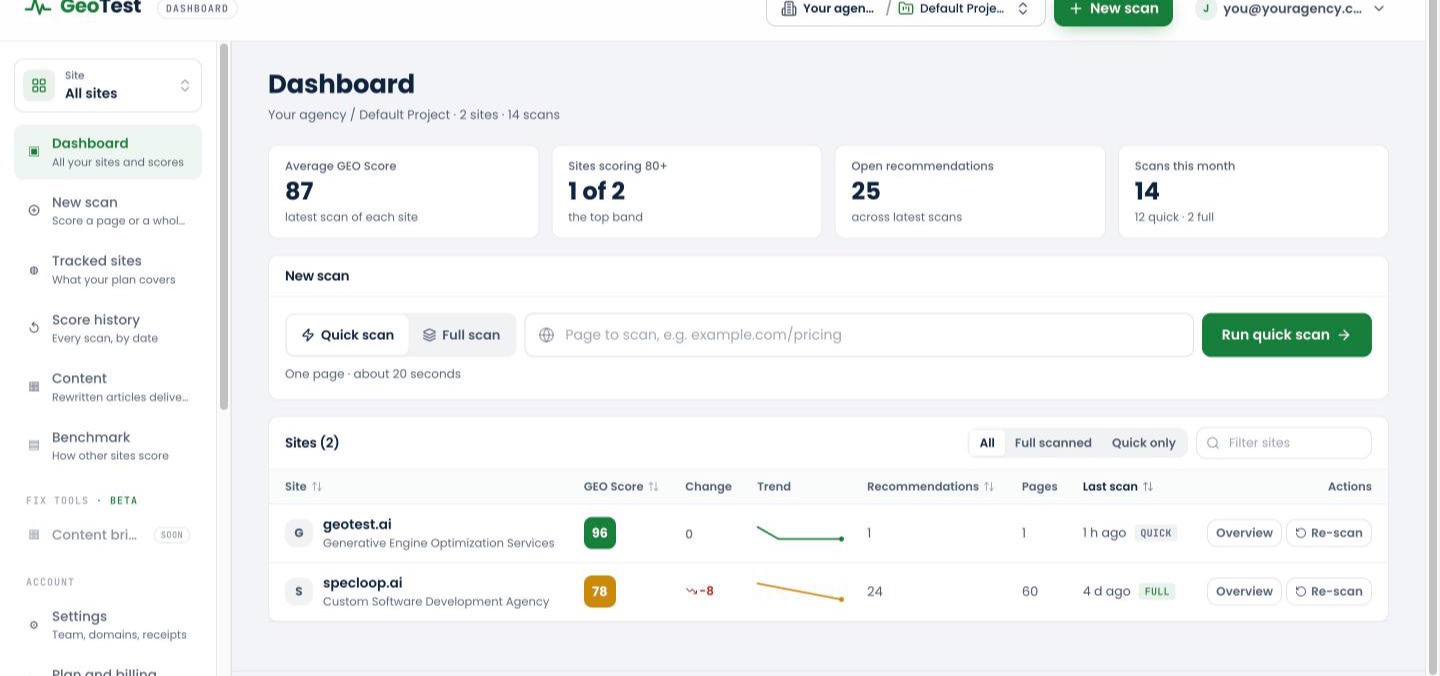Sort by Site column
The width and height of the screenshot is (1440, 676).
(303, 487)
